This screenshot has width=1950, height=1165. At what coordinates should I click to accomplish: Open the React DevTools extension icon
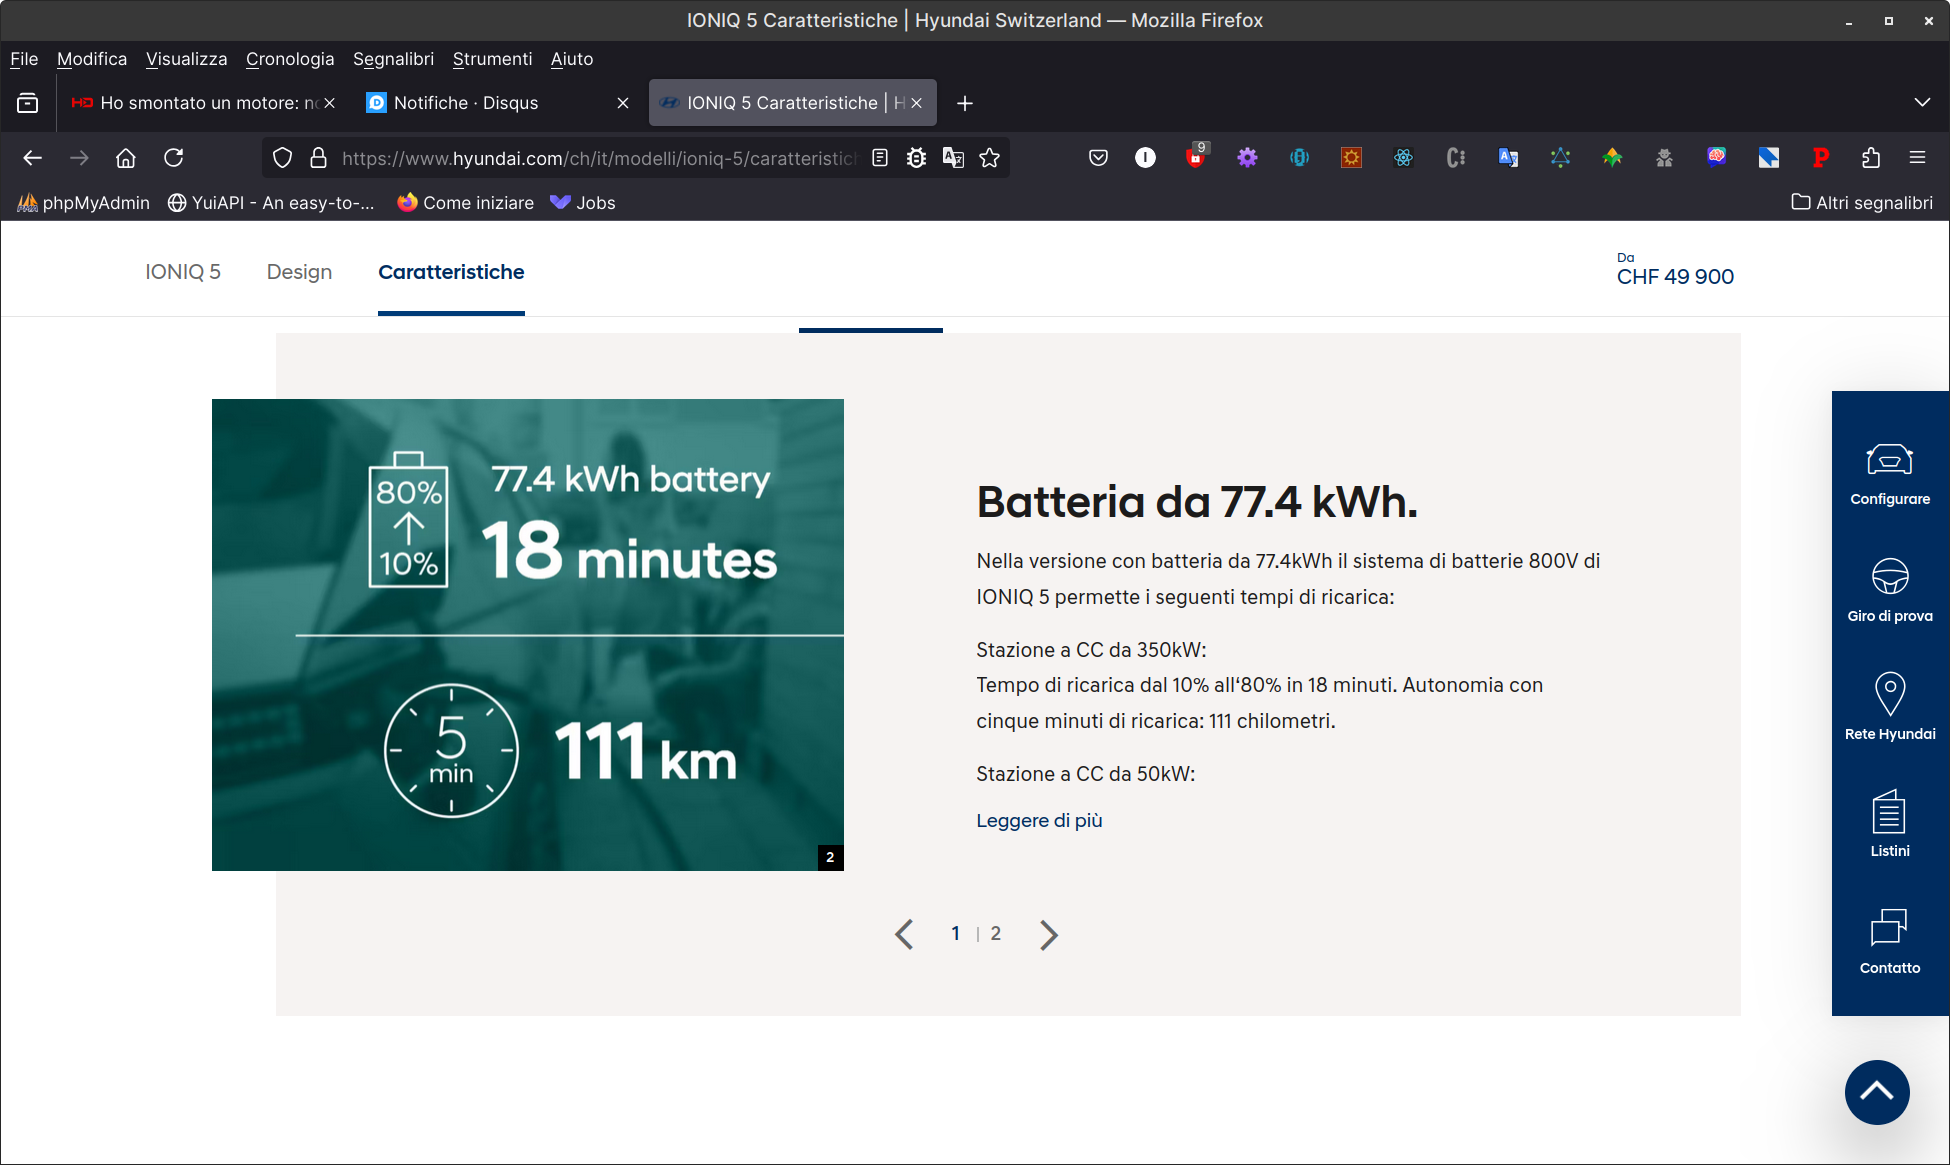point(1404,158)
